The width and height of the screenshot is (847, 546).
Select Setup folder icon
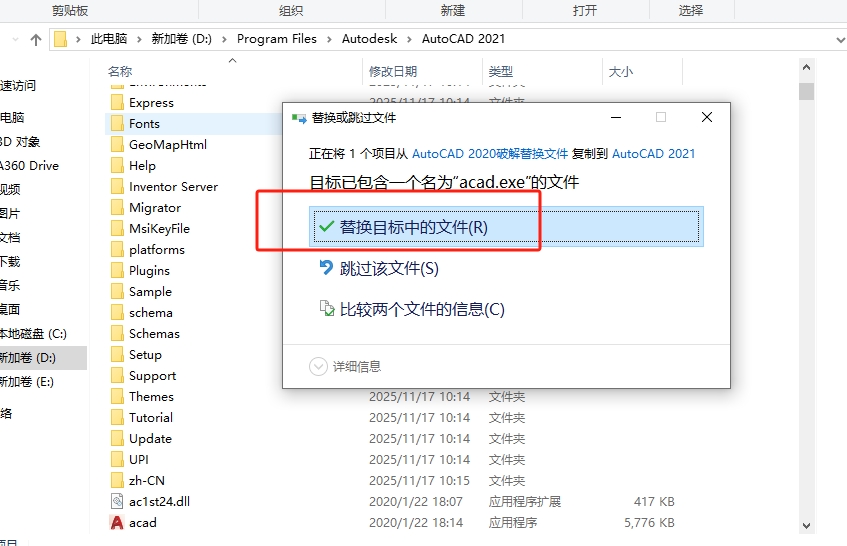[117, 354]
